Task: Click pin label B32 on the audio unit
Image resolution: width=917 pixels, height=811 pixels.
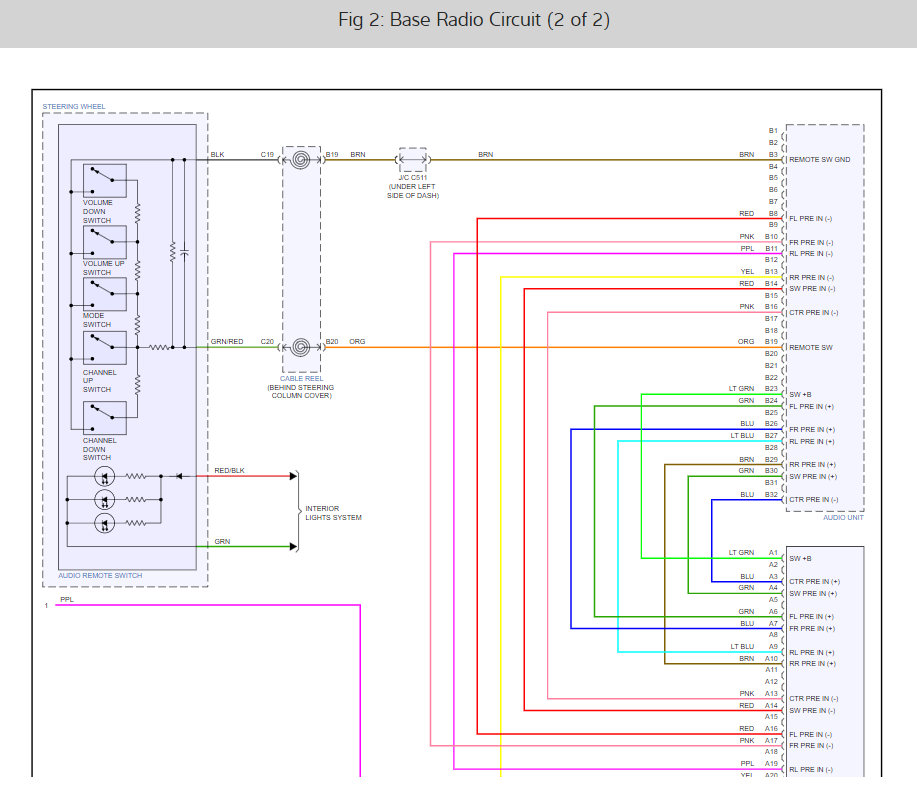Action: click(x=771, y=494)
